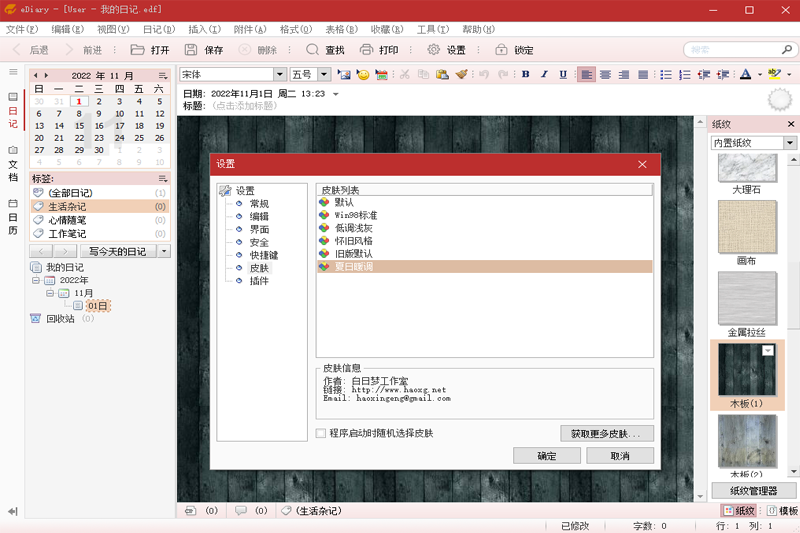The width and height of the screenshot is (800, 533).
Task: Align text right
Action: pos(623,74)
